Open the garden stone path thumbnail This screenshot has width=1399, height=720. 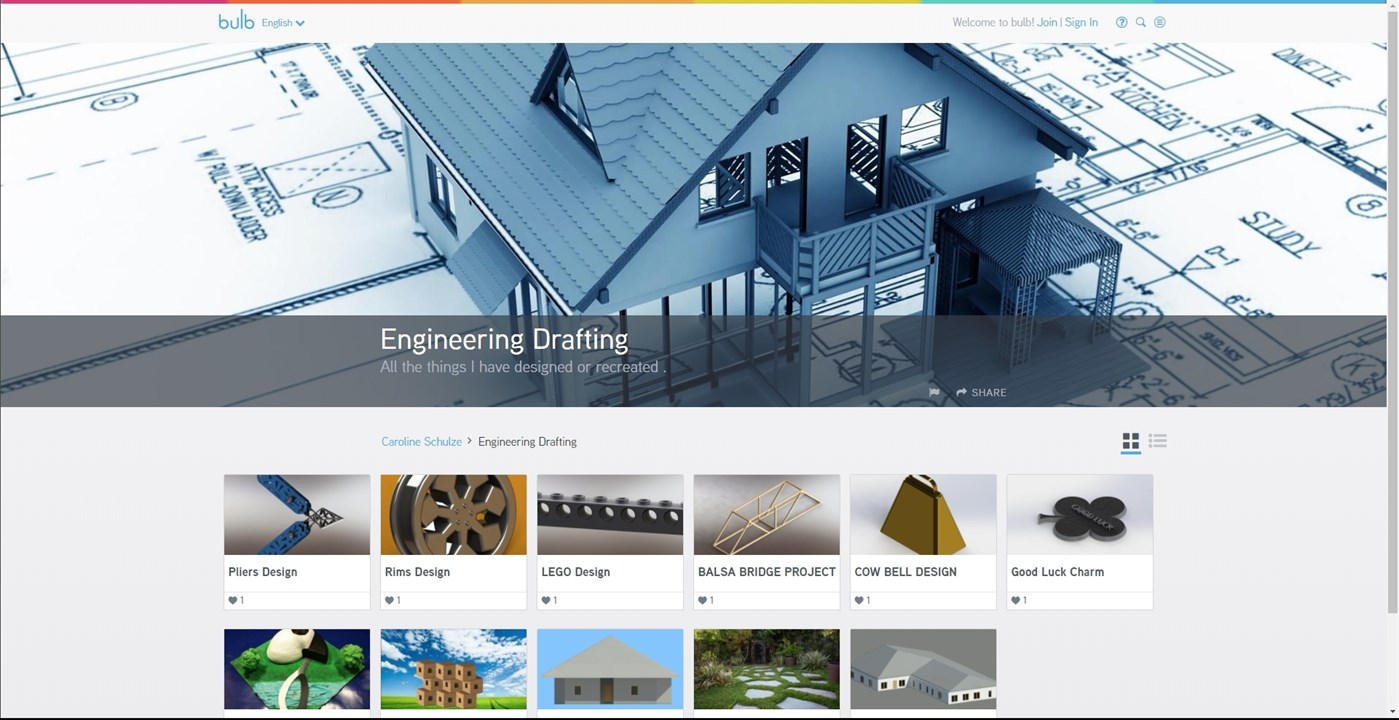tap(766, 669)
